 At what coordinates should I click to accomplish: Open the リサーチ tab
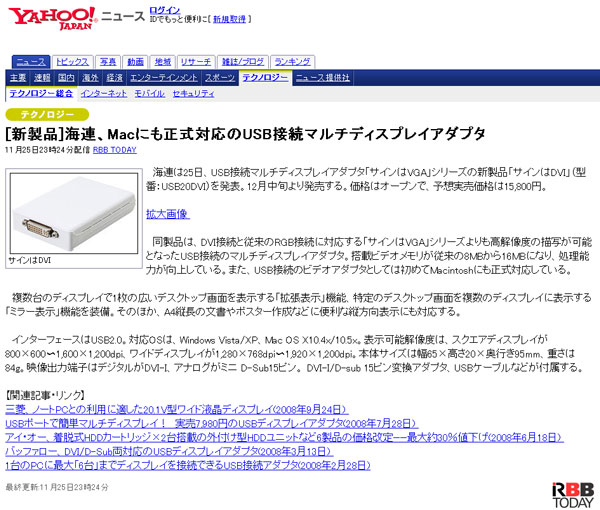(196, 62)
